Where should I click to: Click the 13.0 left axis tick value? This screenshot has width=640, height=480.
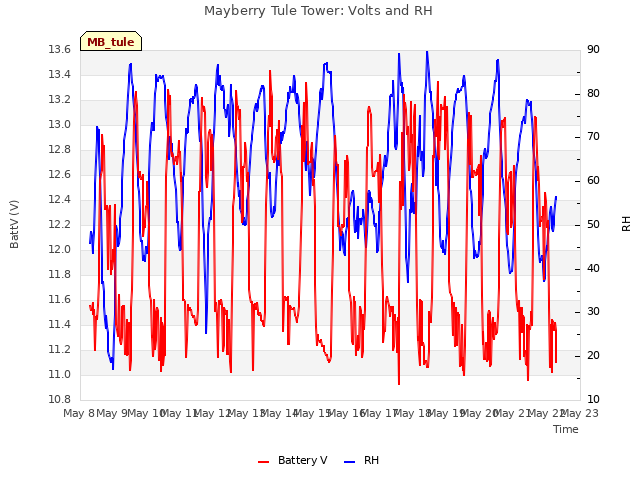click(x=60, y=124)
